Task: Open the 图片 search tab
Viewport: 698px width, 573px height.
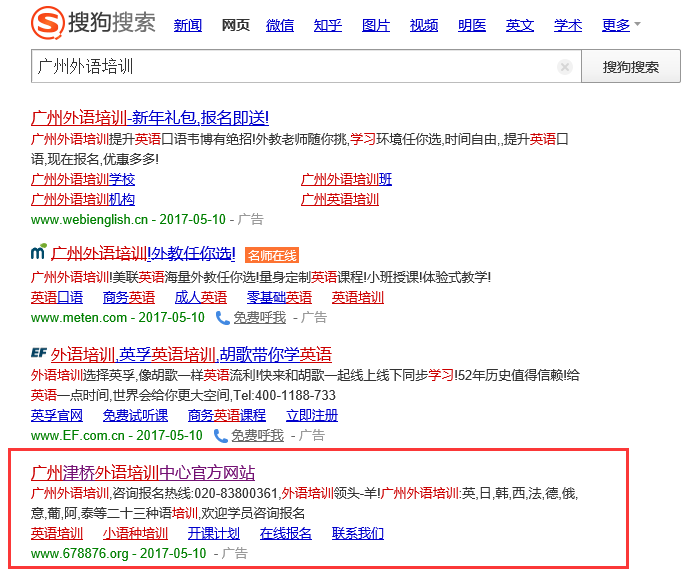Action: [x=376, y=25]
